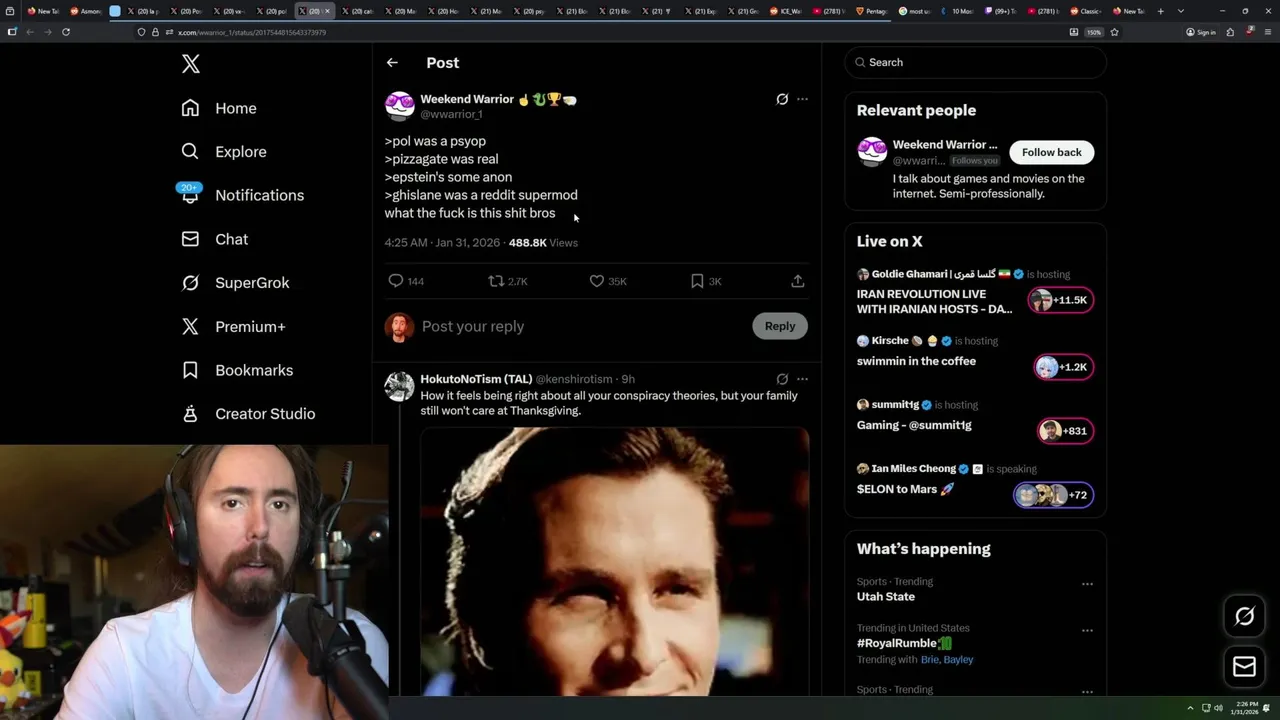Go to Home in the sidebar
The width and height of the screenshot is (1280, 720).
[219, 108]
